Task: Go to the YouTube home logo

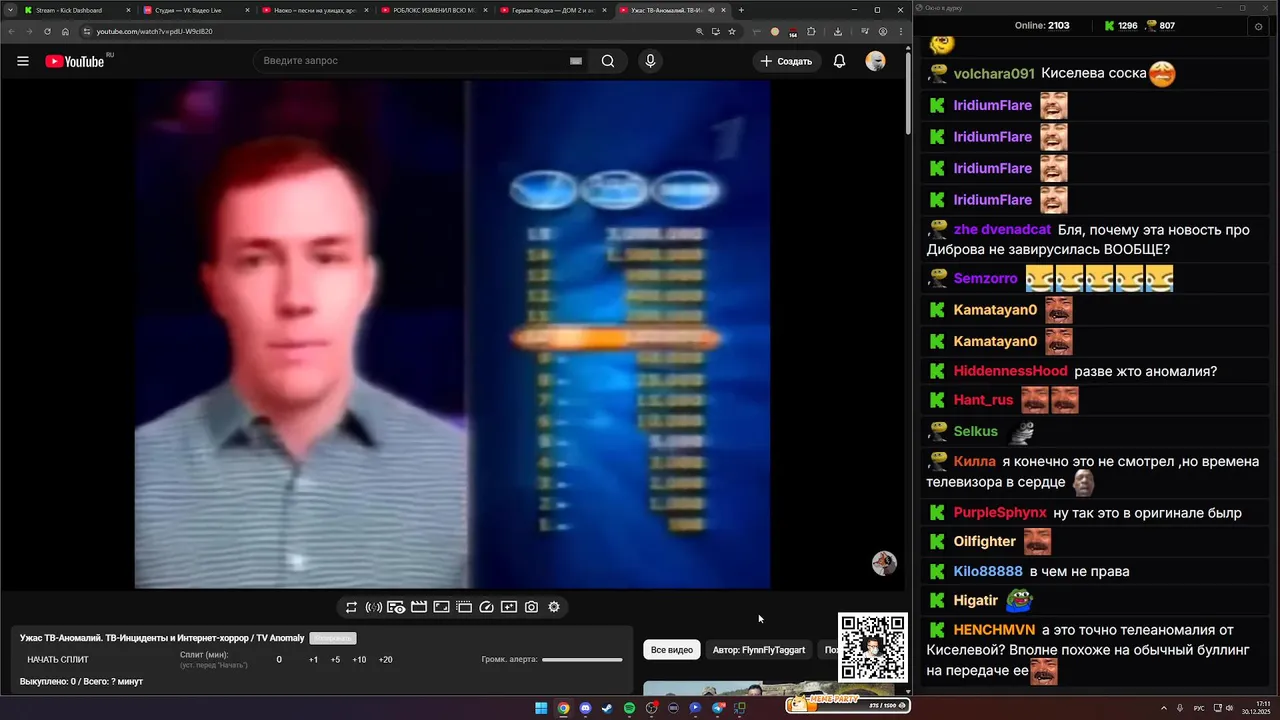Action: coord(75,61)
